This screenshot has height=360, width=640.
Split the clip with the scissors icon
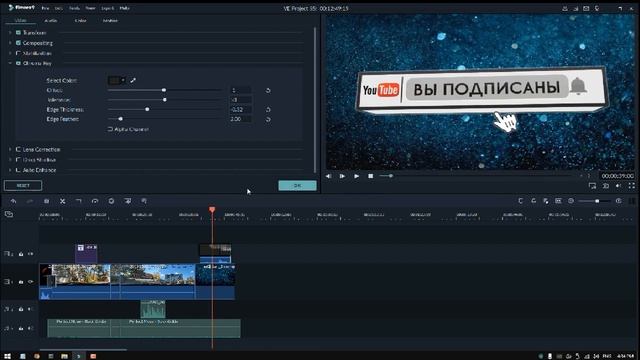click(x=62, y=201)
